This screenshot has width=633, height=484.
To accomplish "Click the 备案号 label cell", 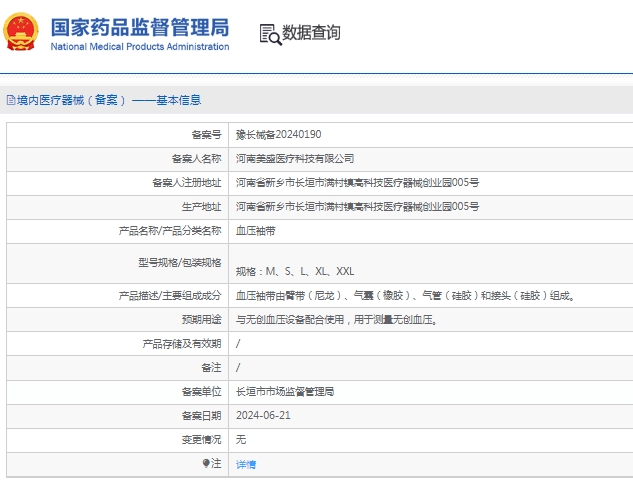I will (117, 135).
